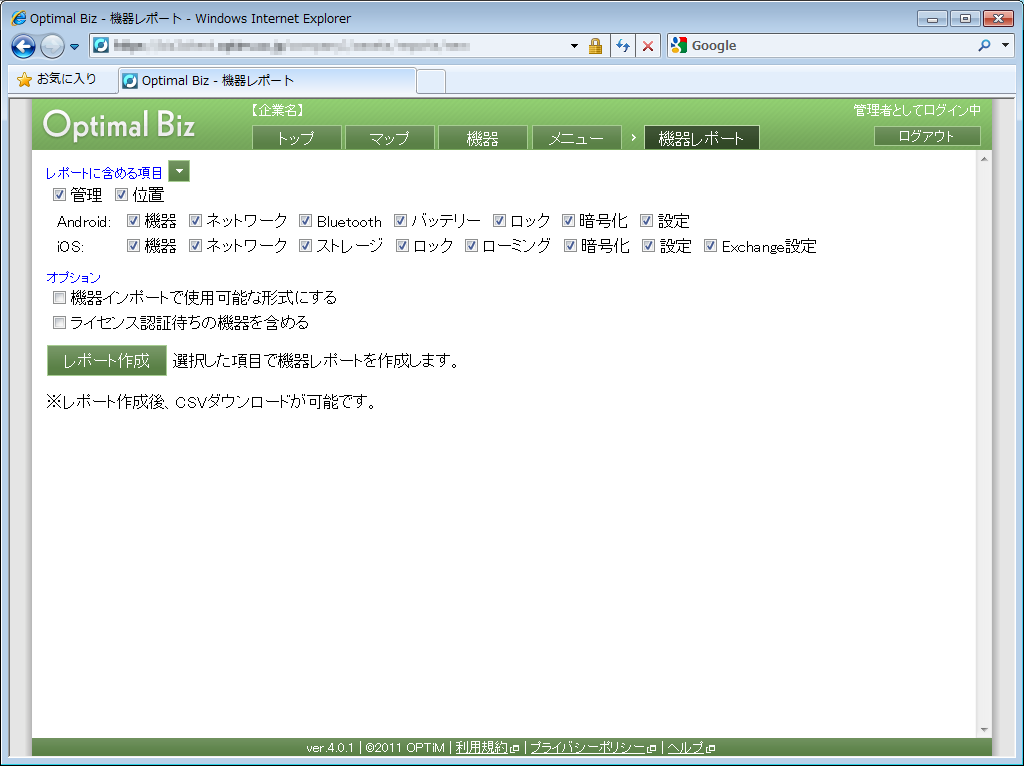Screen dimensions: 1024x766
Task: Collapse the レポートに含める項目 section arrow
Action: 179,171
